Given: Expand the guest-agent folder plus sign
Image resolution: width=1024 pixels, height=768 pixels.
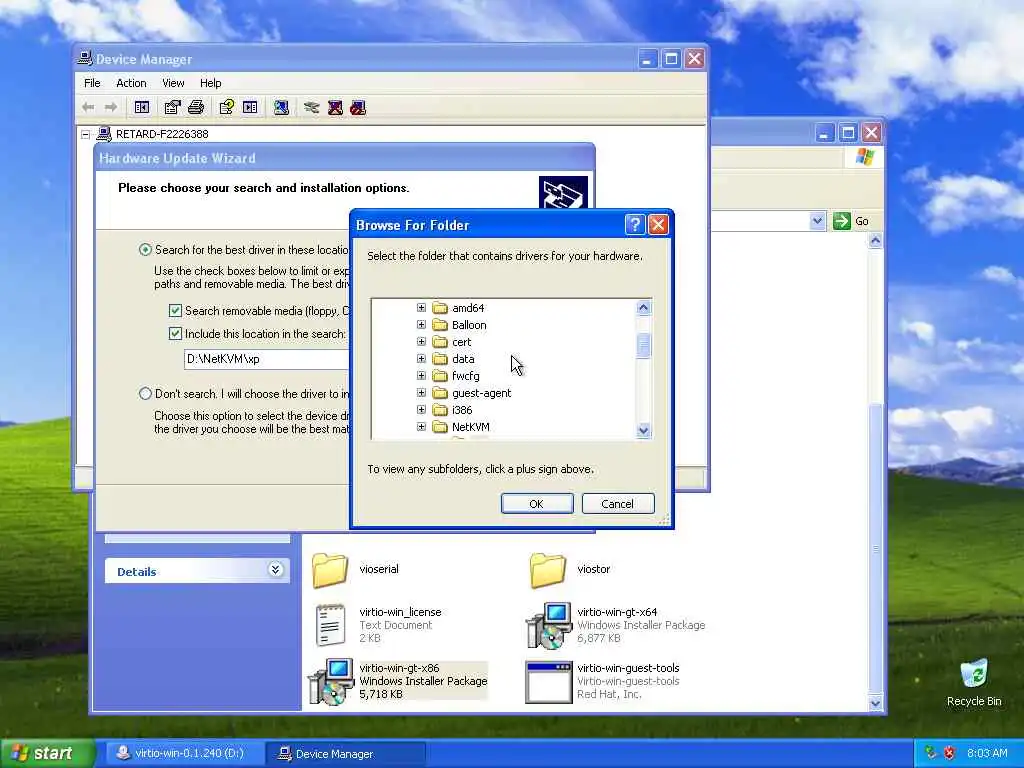Looking at the screenshot, I should 421,392.
